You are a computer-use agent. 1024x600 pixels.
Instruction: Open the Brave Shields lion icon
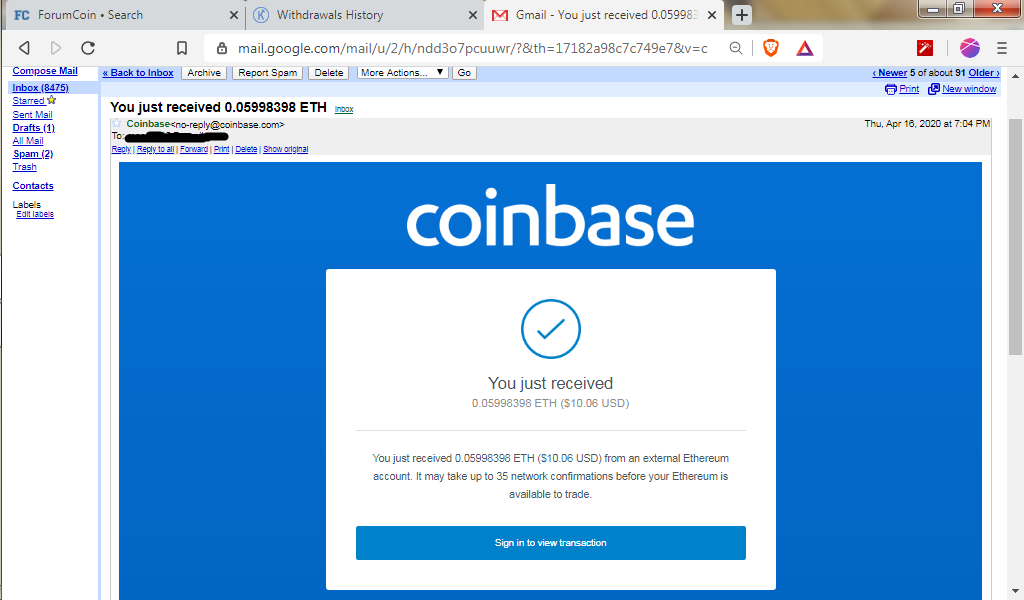771,48
